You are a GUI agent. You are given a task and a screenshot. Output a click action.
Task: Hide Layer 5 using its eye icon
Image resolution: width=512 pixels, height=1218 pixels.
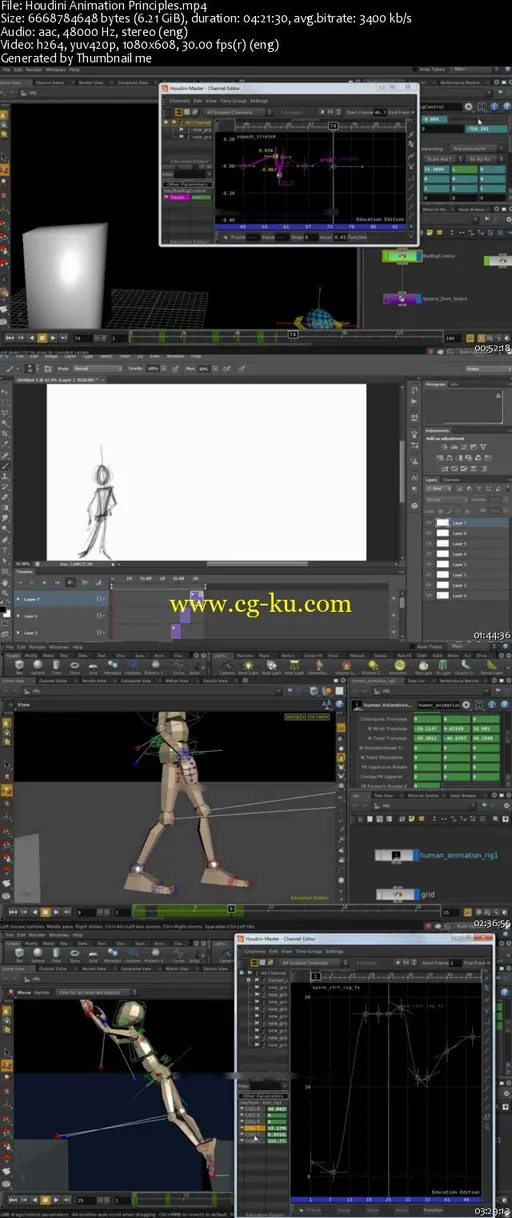(x=429, y=544)
